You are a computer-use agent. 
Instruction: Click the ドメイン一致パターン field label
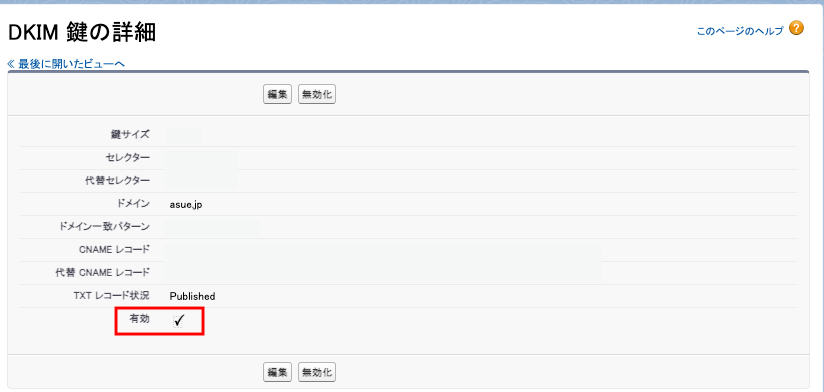(x=102, y=226)
